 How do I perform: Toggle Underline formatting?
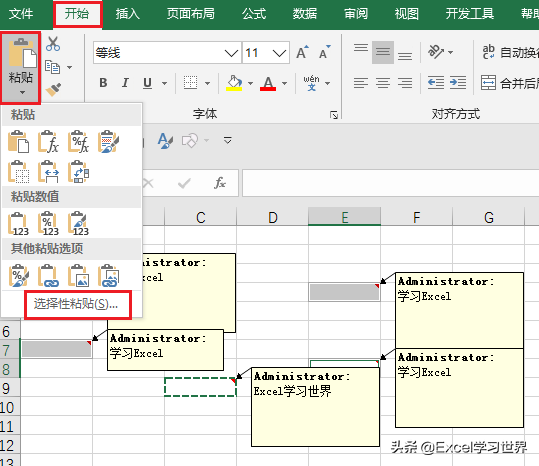pos(147,83)
